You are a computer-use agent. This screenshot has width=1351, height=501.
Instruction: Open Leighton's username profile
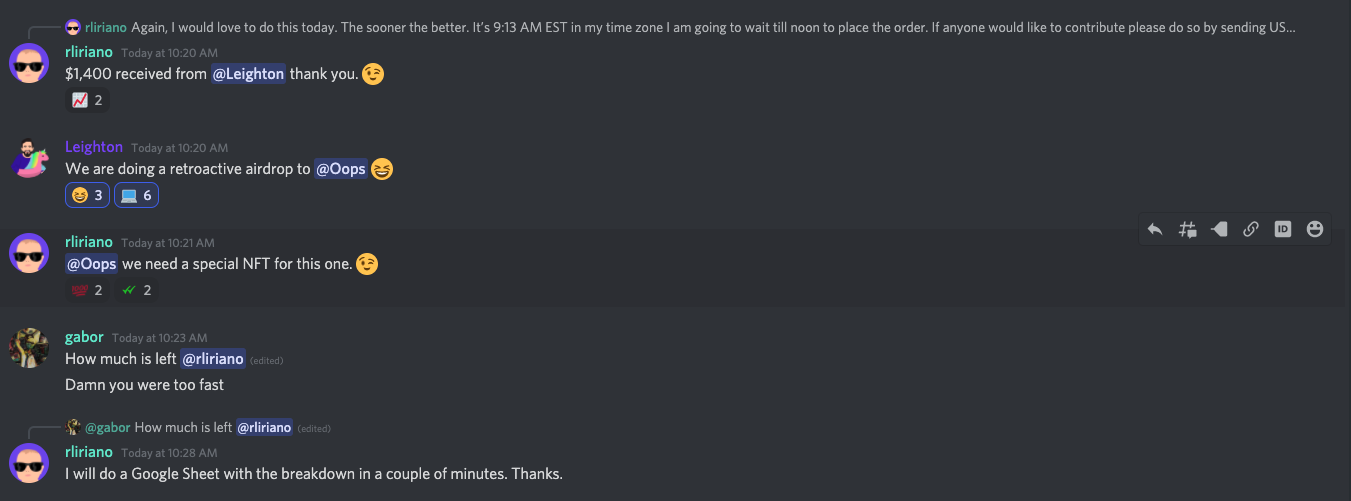click(94, 147)
